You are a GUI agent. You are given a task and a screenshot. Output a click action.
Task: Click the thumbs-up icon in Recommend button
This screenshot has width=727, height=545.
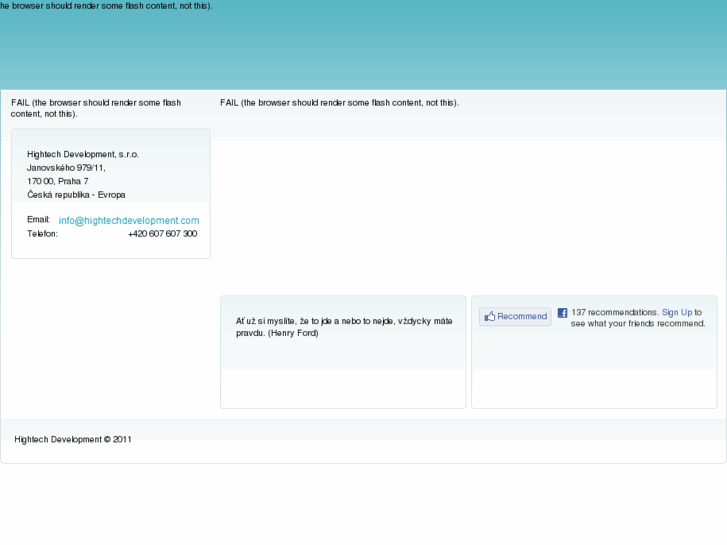point(489,317)
